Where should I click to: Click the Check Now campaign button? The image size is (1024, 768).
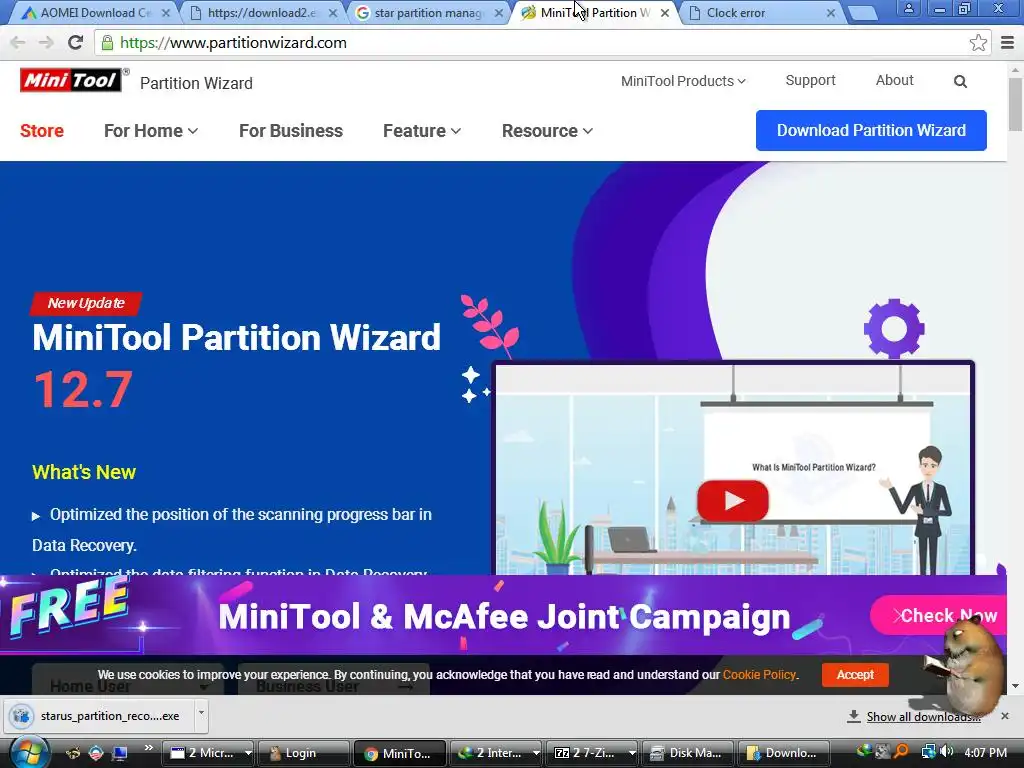click(938, 615)
